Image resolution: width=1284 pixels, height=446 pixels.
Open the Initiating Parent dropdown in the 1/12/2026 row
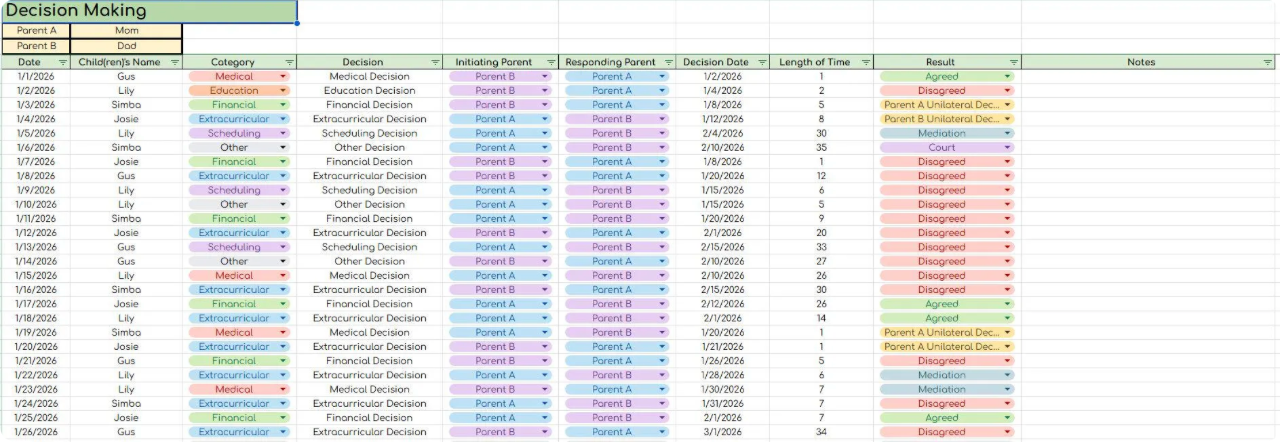click(x=545, y=233)
